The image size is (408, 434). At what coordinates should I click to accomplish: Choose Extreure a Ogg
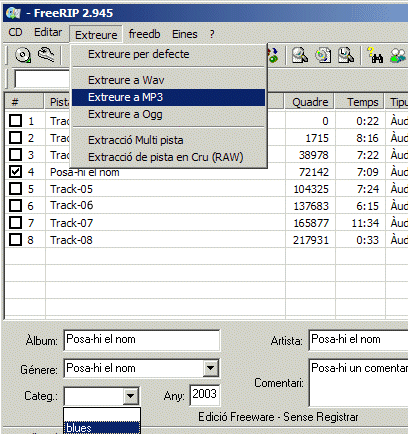169,114
